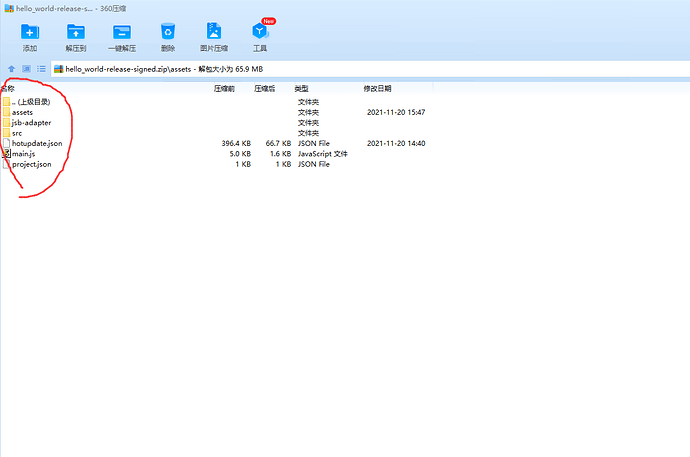Click the 396.4 KB size of hotupdate.json
Image resolution: width=690 pixels, height=457 pixels.
(236, 143)
